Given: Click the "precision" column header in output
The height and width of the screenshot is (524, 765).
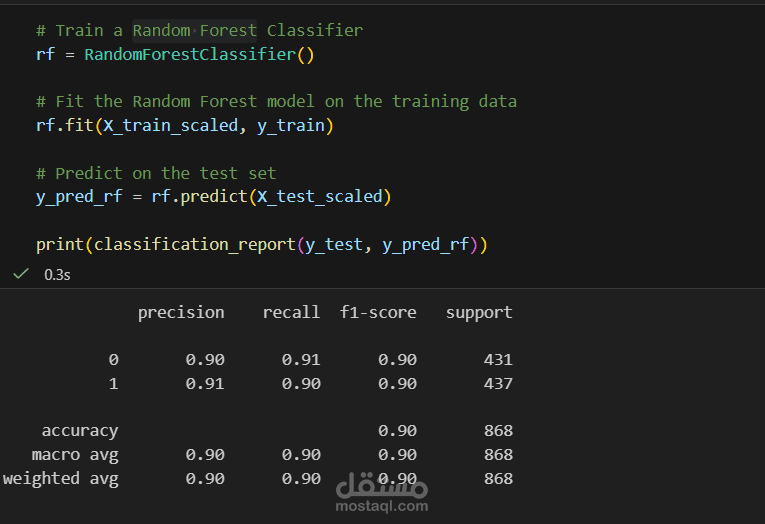Looking at the screenshot, I should 181,312.
